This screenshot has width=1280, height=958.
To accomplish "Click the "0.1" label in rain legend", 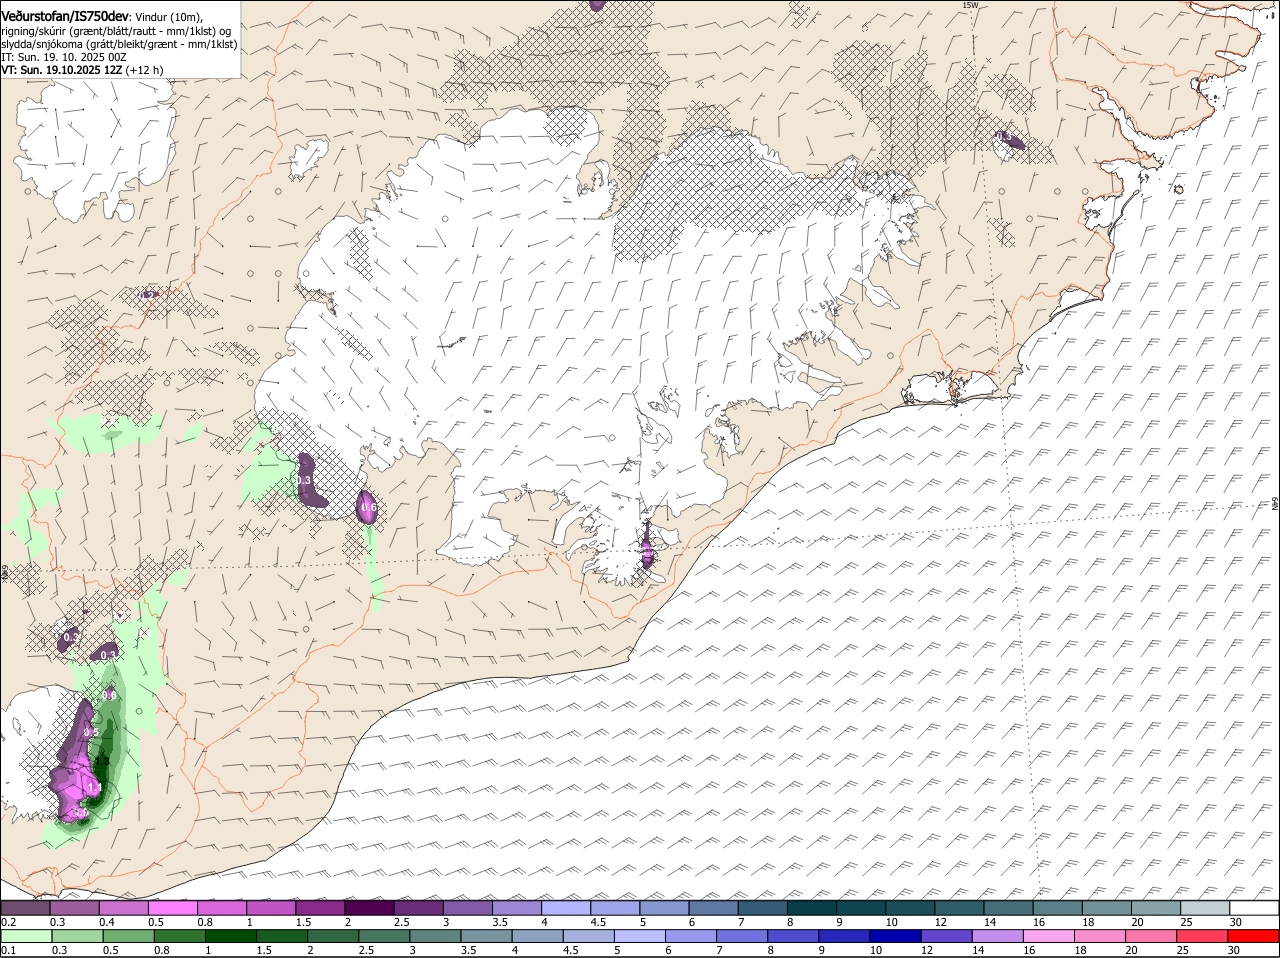I will pos(8,950).
